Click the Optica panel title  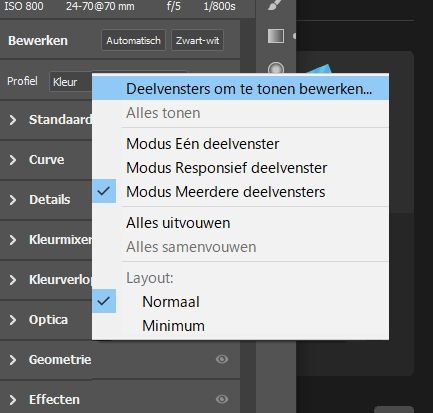[48, 320]
